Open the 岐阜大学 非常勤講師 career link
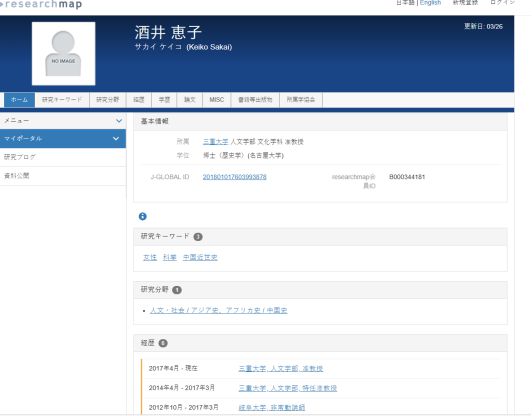The image size is (532, 416). point(271,407)
